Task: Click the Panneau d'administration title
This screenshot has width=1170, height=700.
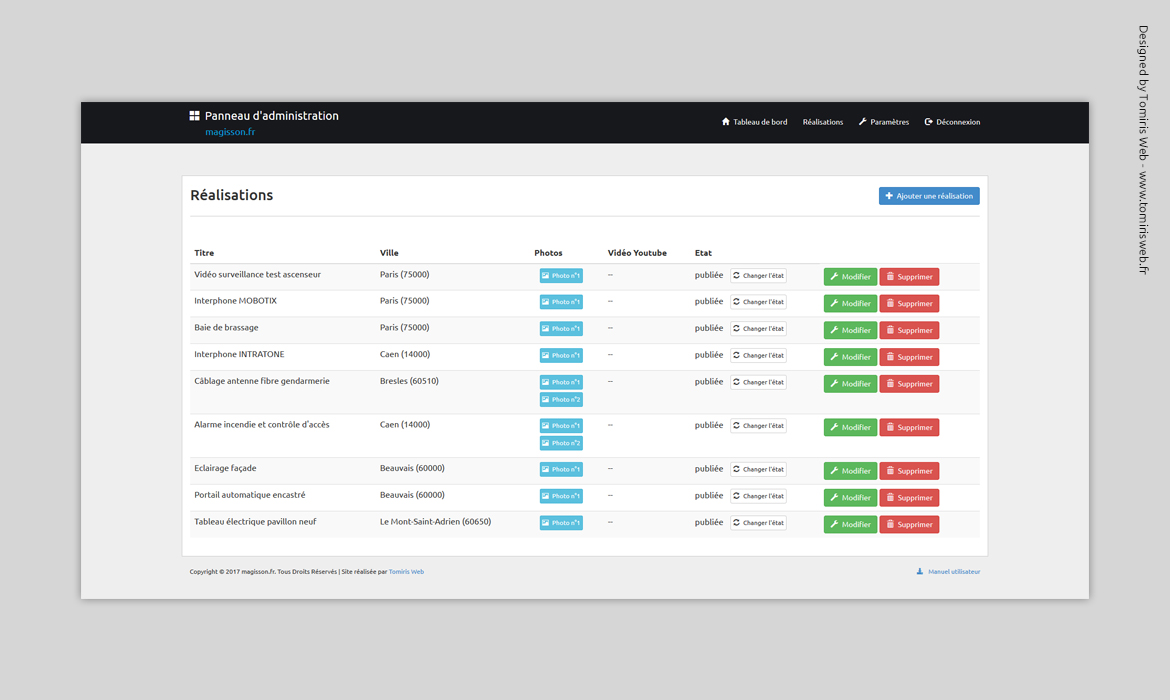Action: (x=272, y=116)
